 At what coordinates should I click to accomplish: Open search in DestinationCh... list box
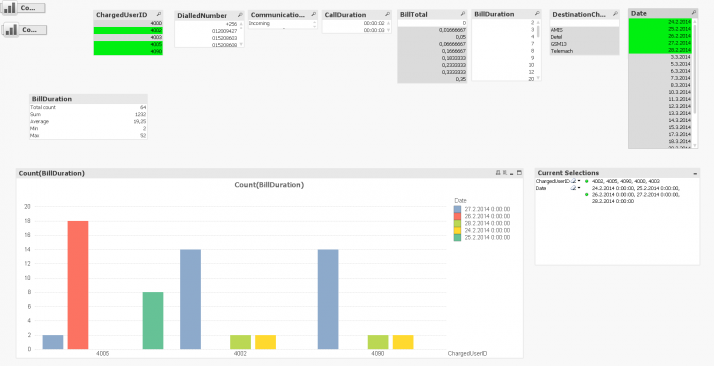click(614, 15)
